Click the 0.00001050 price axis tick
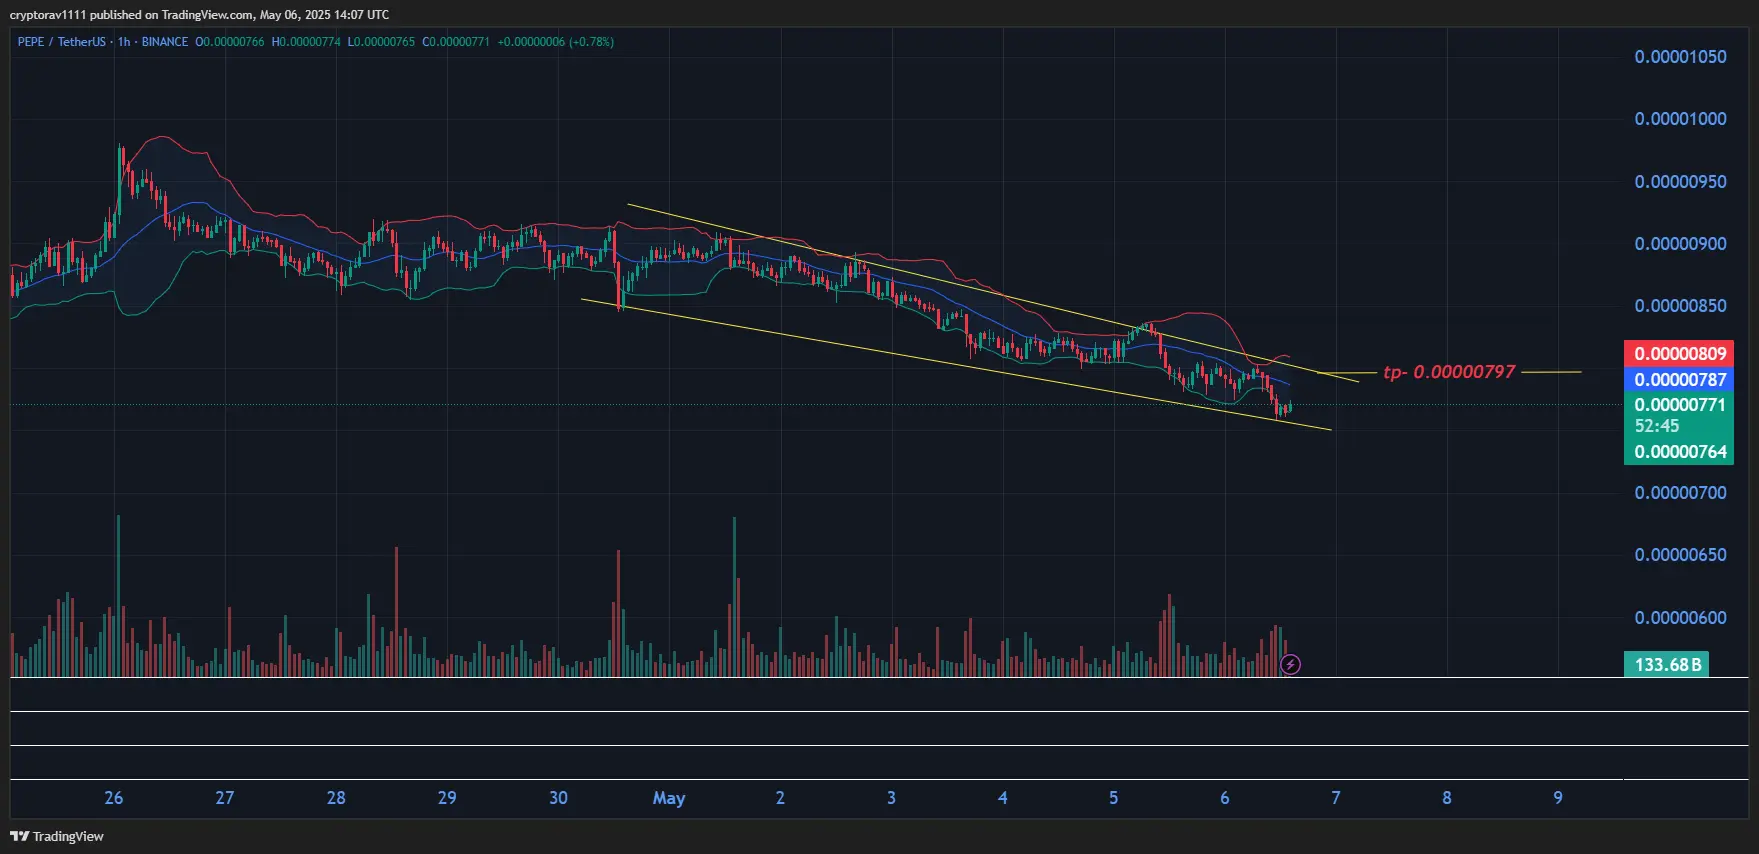 pos(1680,57)
